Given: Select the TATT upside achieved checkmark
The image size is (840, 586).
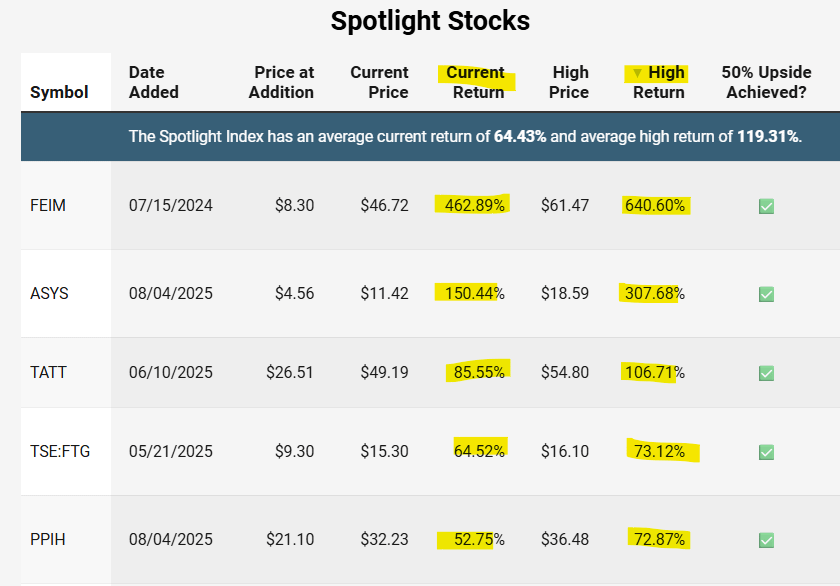Looking at the screenshot, I should pos(766,373).
